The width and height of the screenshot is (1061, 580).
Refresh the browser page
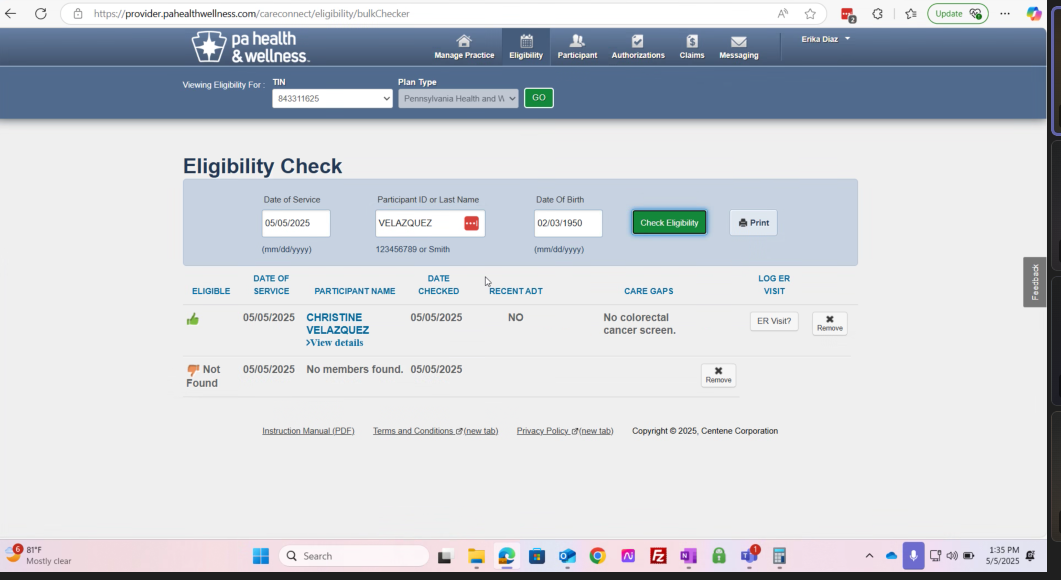tap(41, 14)
